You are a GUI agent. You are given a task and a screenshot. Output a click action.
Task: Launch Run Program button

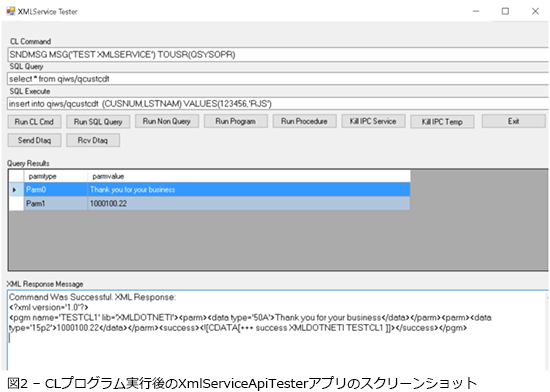coord(235,121)
